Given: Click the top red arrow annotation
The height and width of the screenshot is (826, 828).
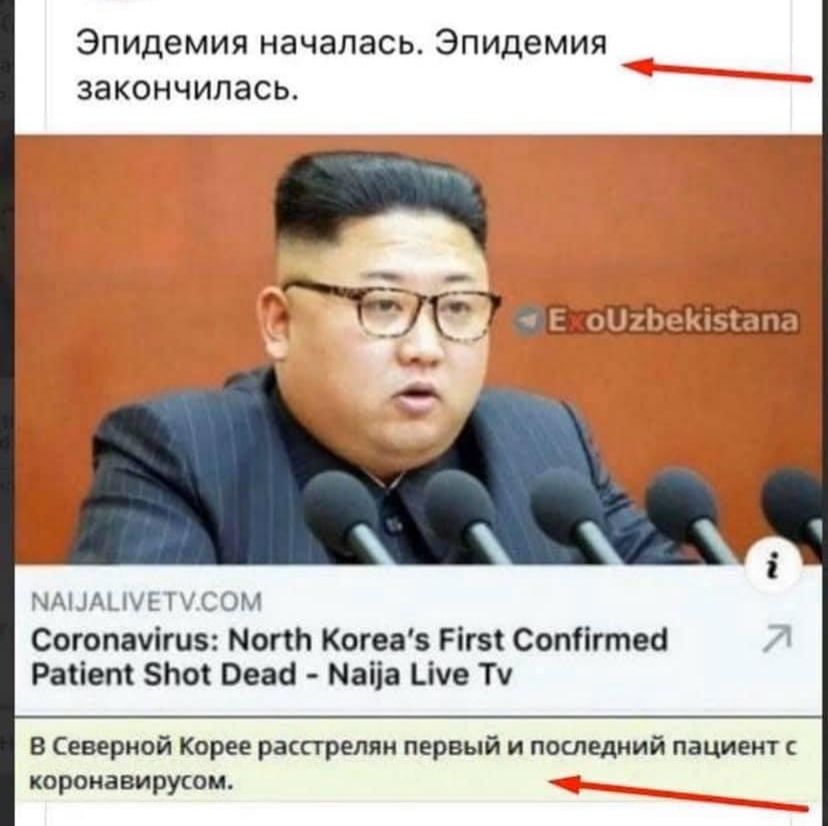Looking at the screenshot, I should click(x=717, y=70).
